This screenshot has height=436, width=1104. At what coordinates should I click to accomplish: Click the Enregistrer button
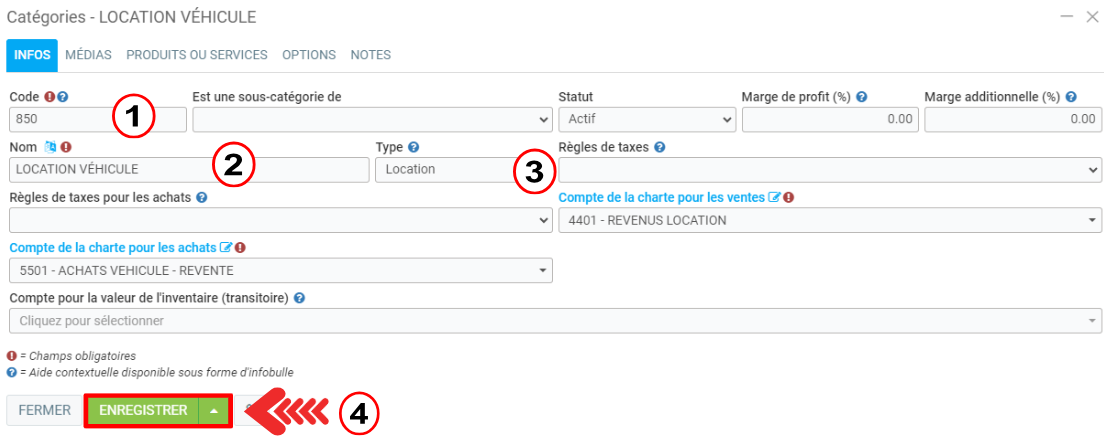pyautogui.click(x=143, y=410)
